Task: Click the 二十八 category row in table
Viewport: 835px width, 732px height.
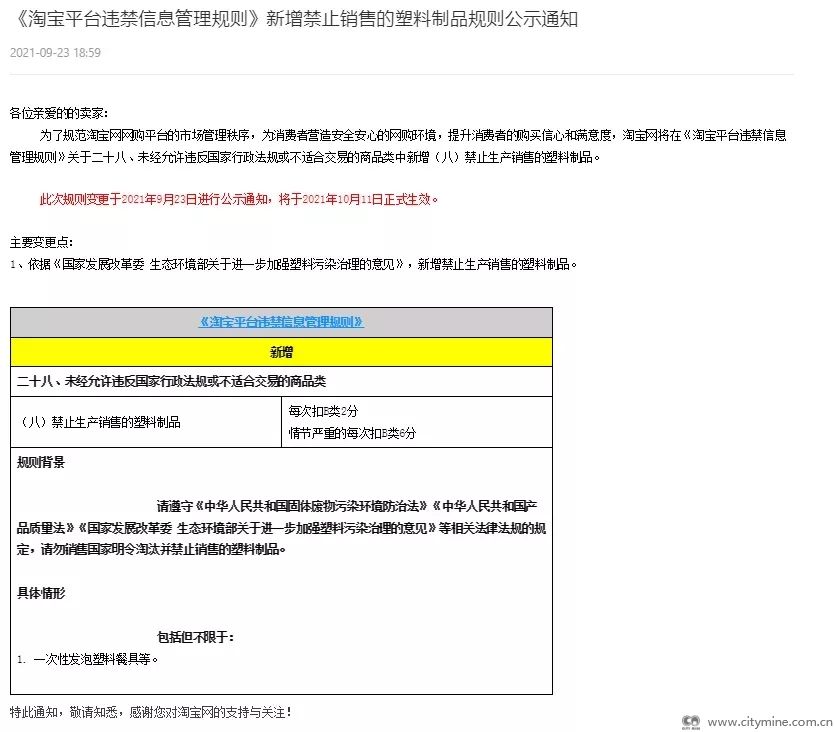Action: tap(172, 381)
